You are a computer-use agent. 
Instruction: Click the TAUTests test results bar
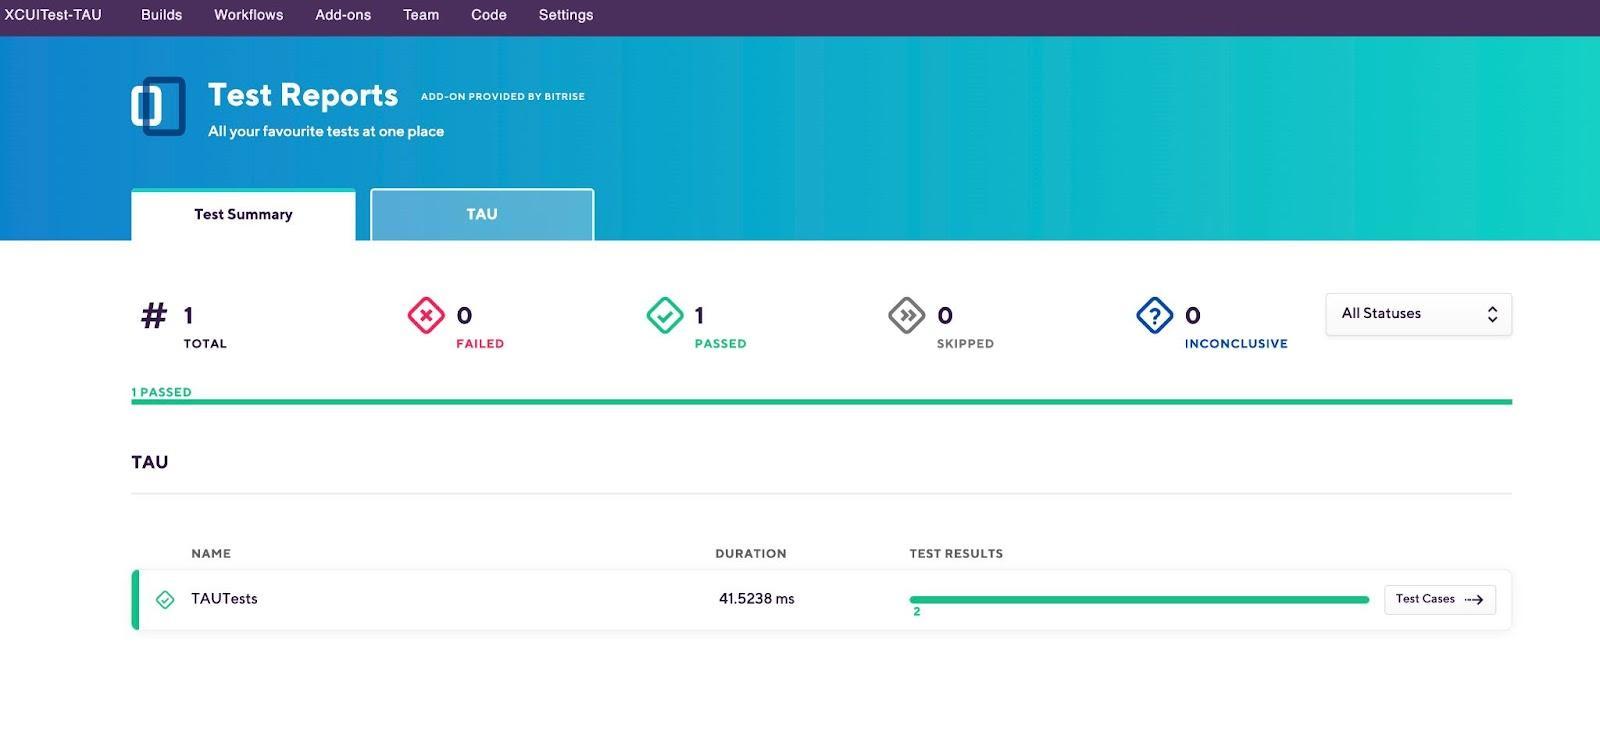[x=1139, y=600]
